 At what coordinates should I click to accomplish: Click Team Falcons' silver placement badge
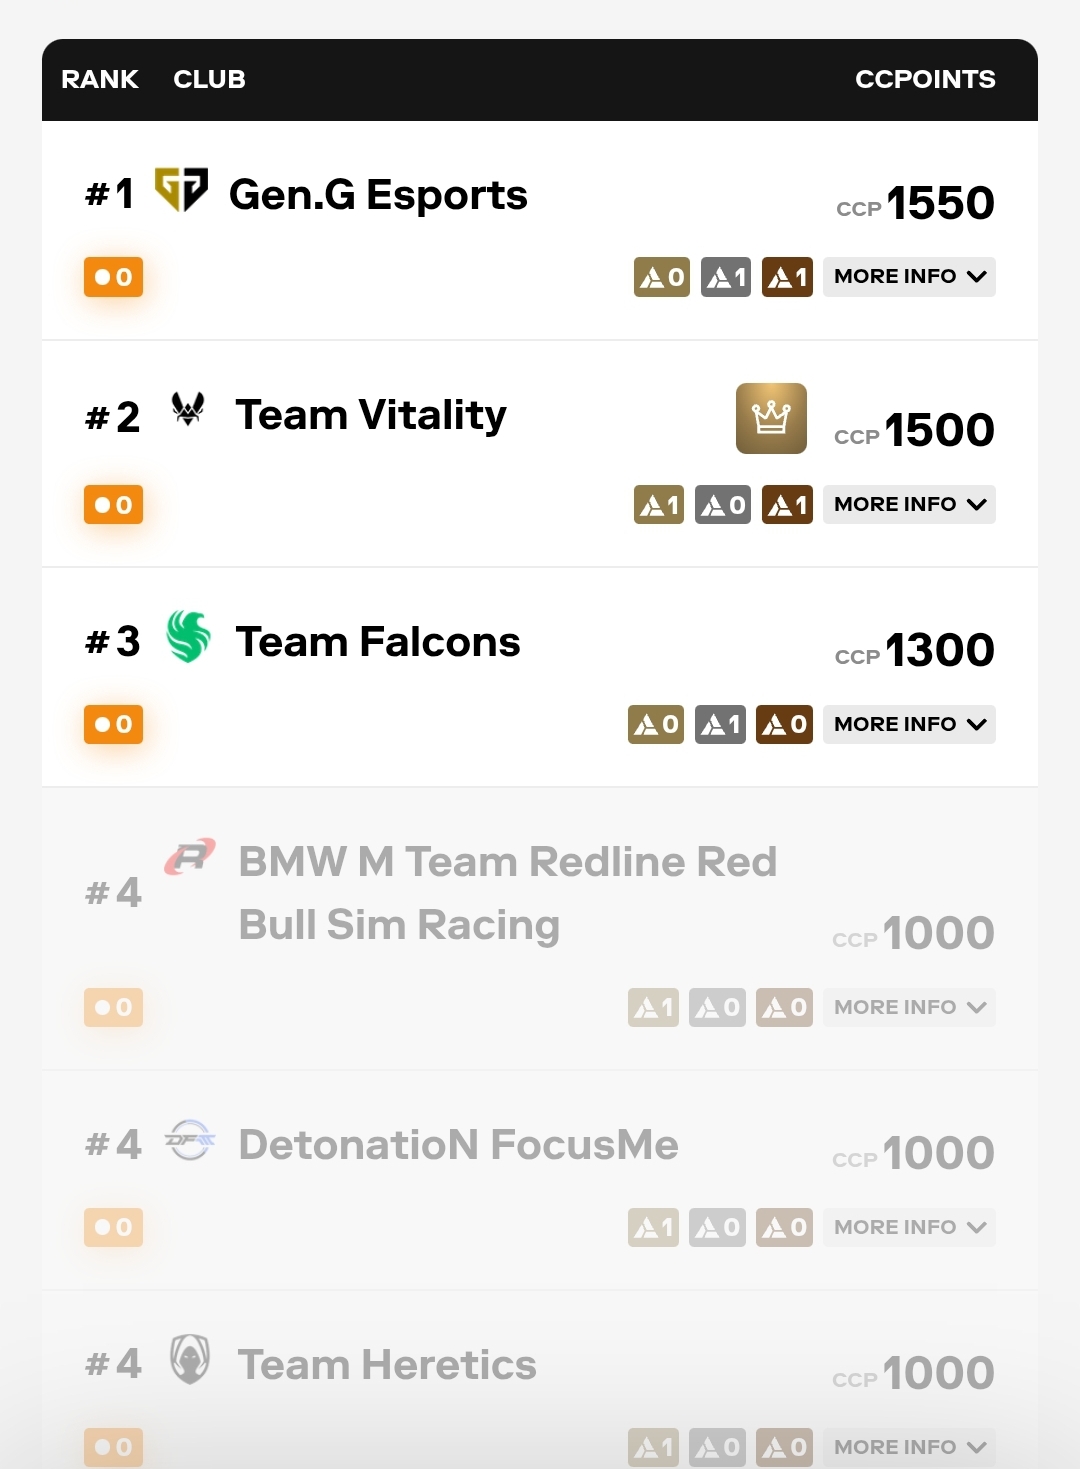pyautogui.click(x=720, y=724)
